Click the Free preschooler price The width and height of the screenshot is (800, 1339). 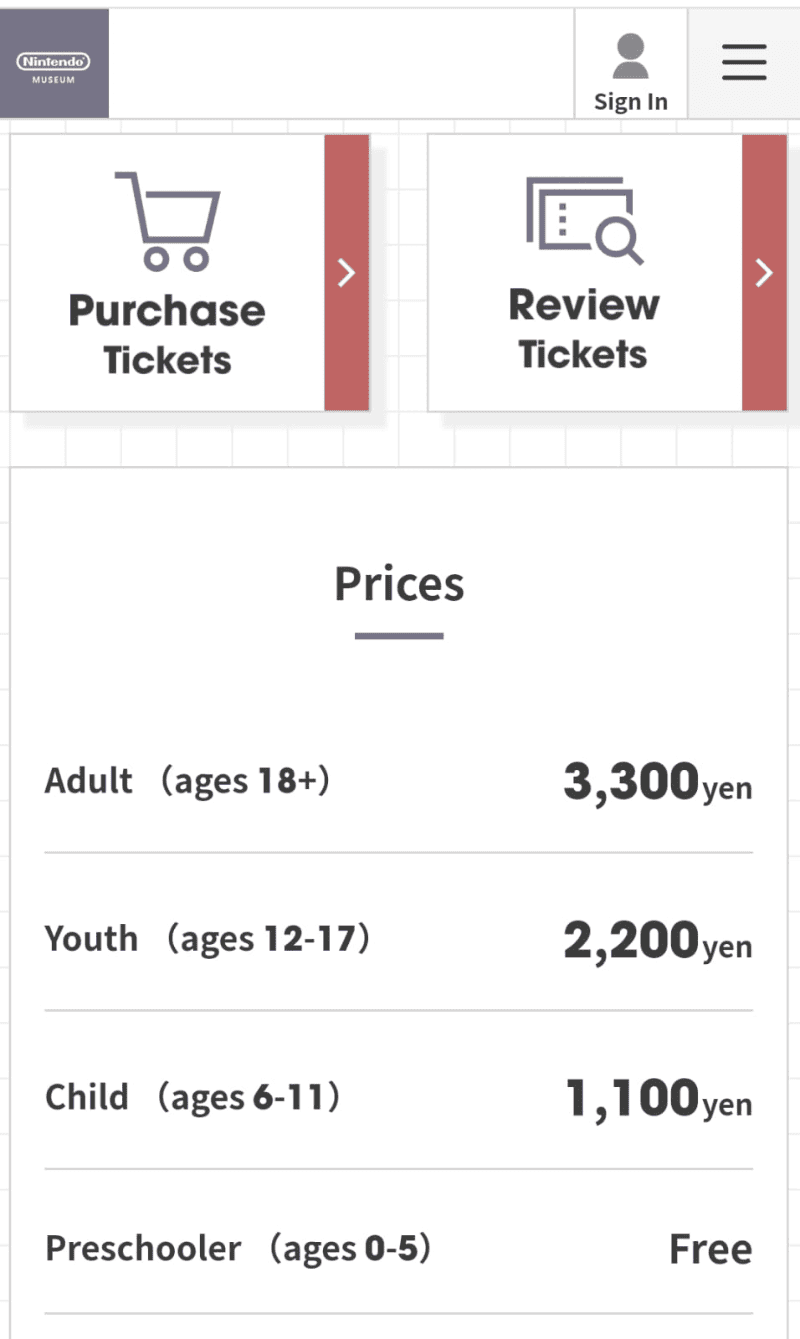point(710,1250)
